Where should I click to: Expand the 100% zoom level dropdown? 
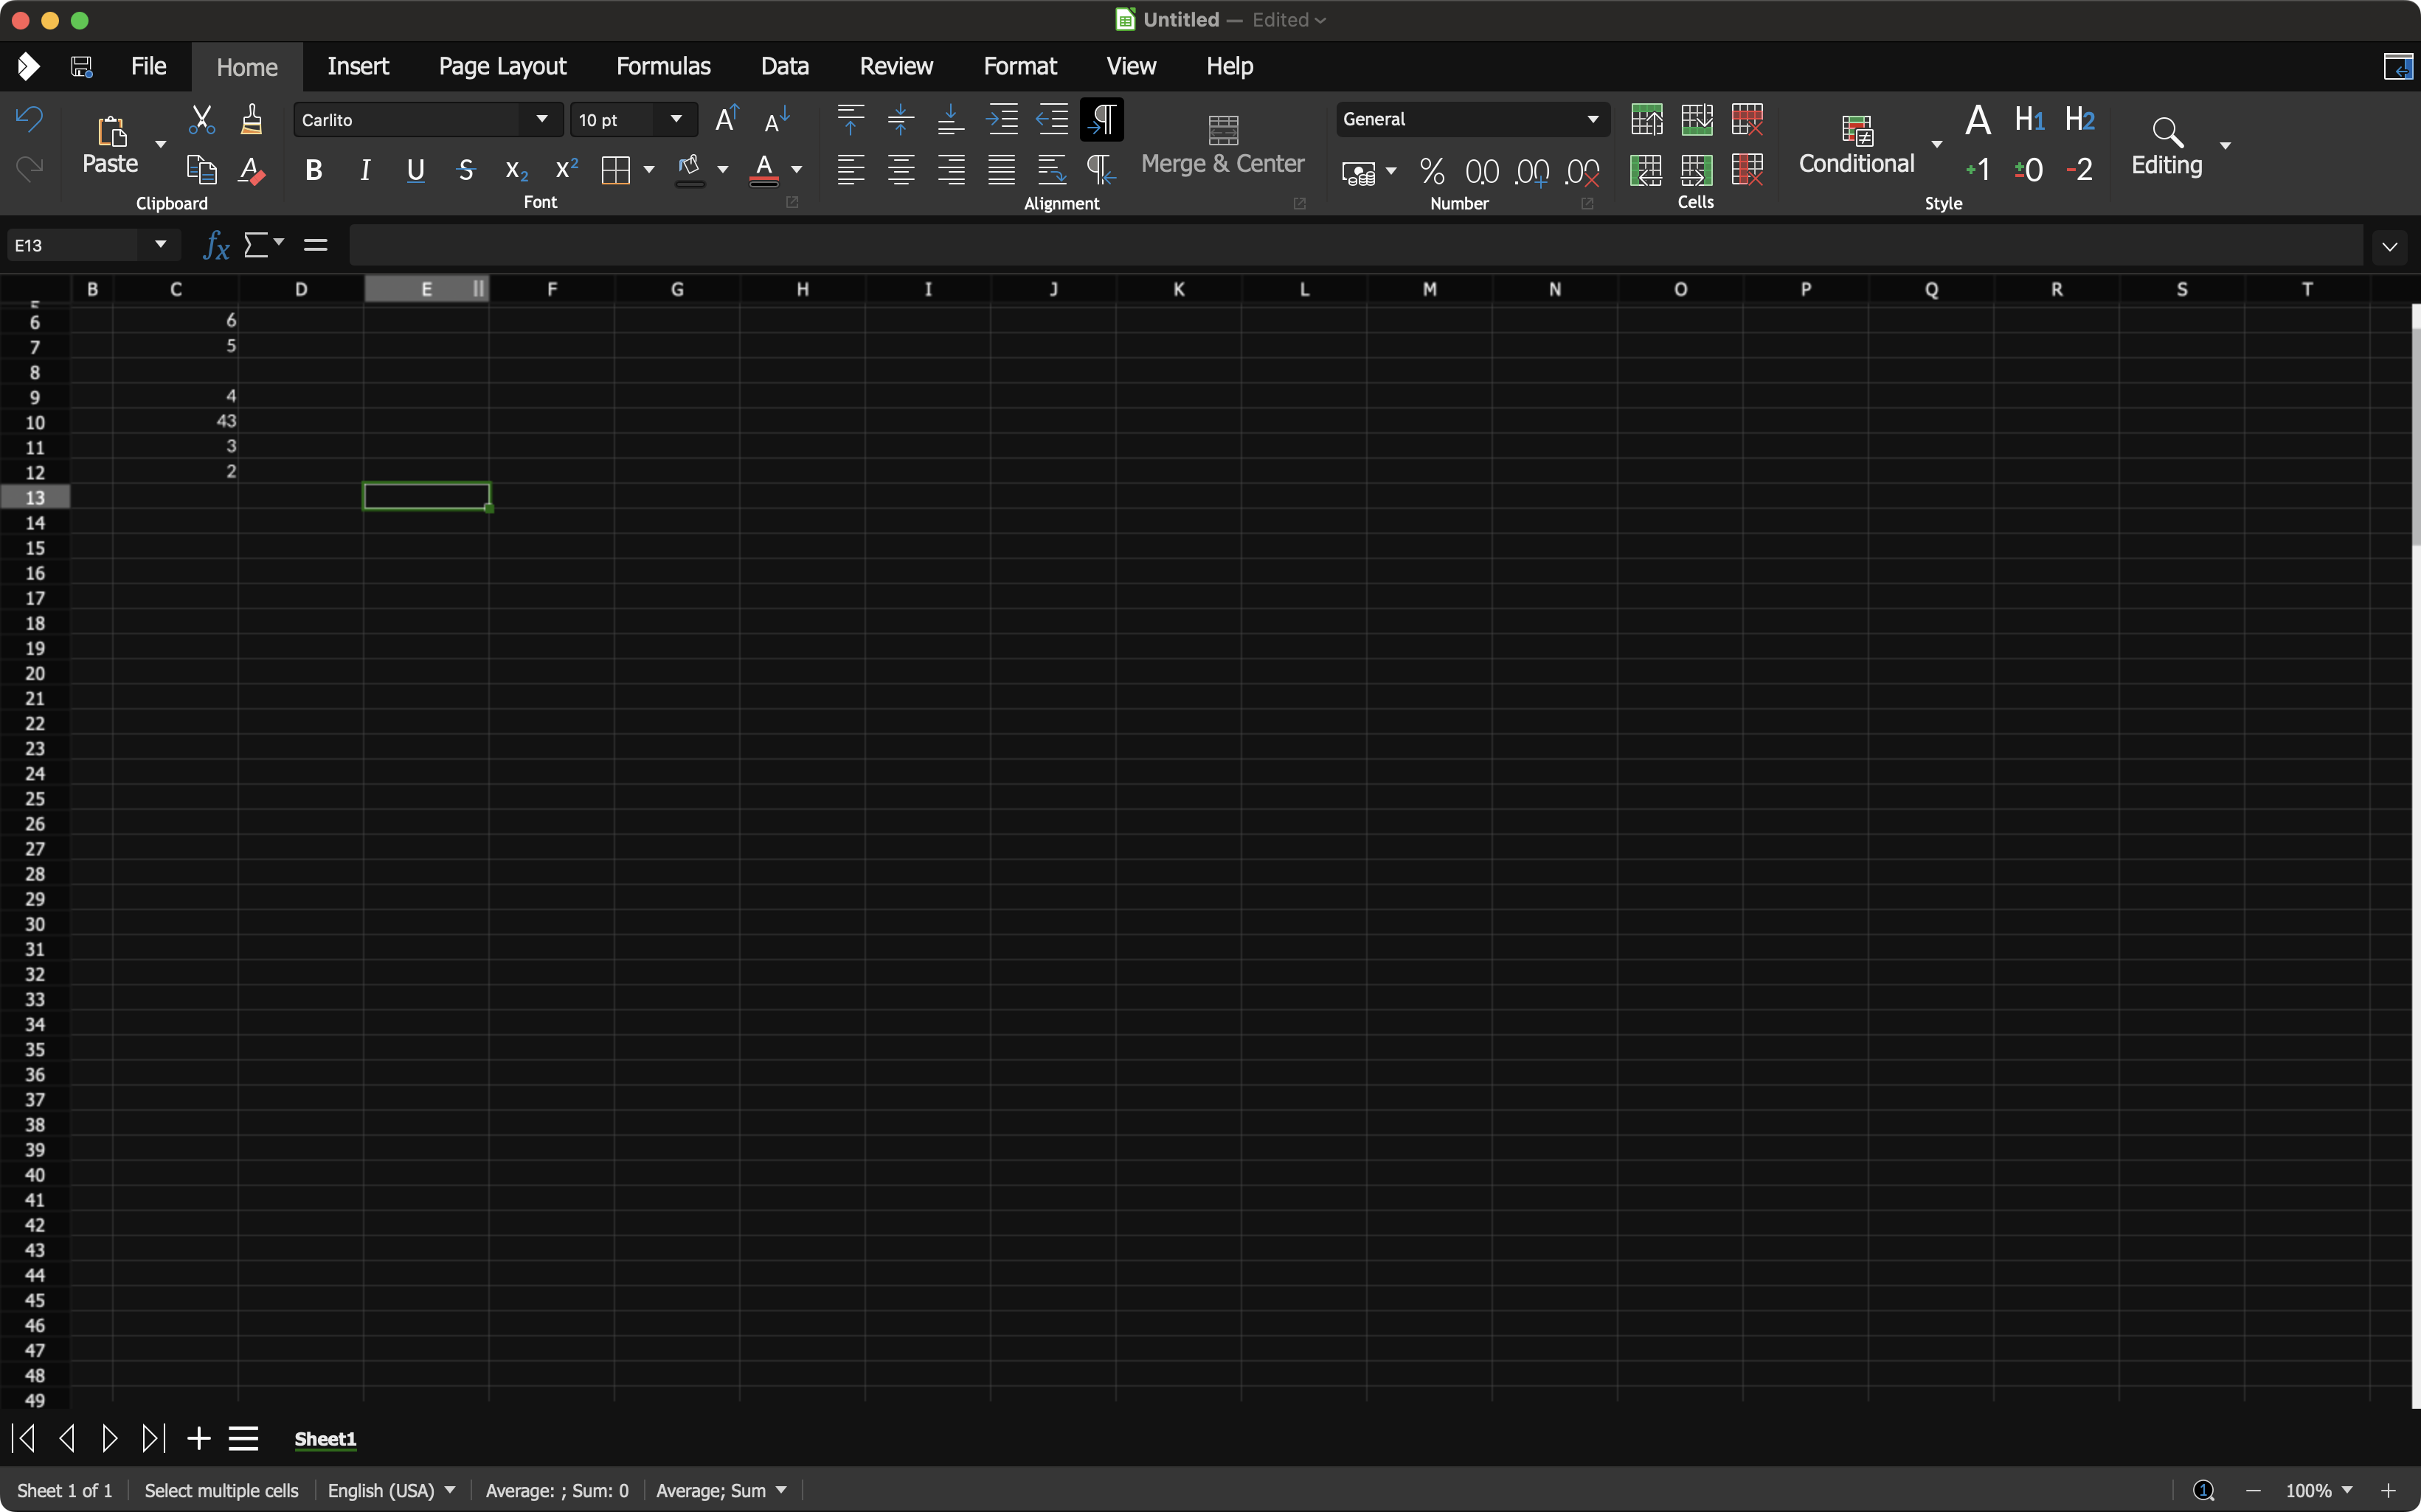[x=2346, y=1490]
